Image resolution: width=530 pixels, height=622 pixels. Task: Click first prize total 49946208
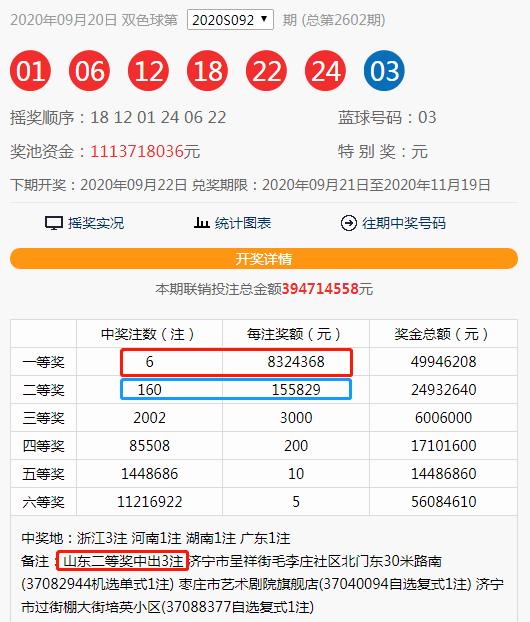443,362
